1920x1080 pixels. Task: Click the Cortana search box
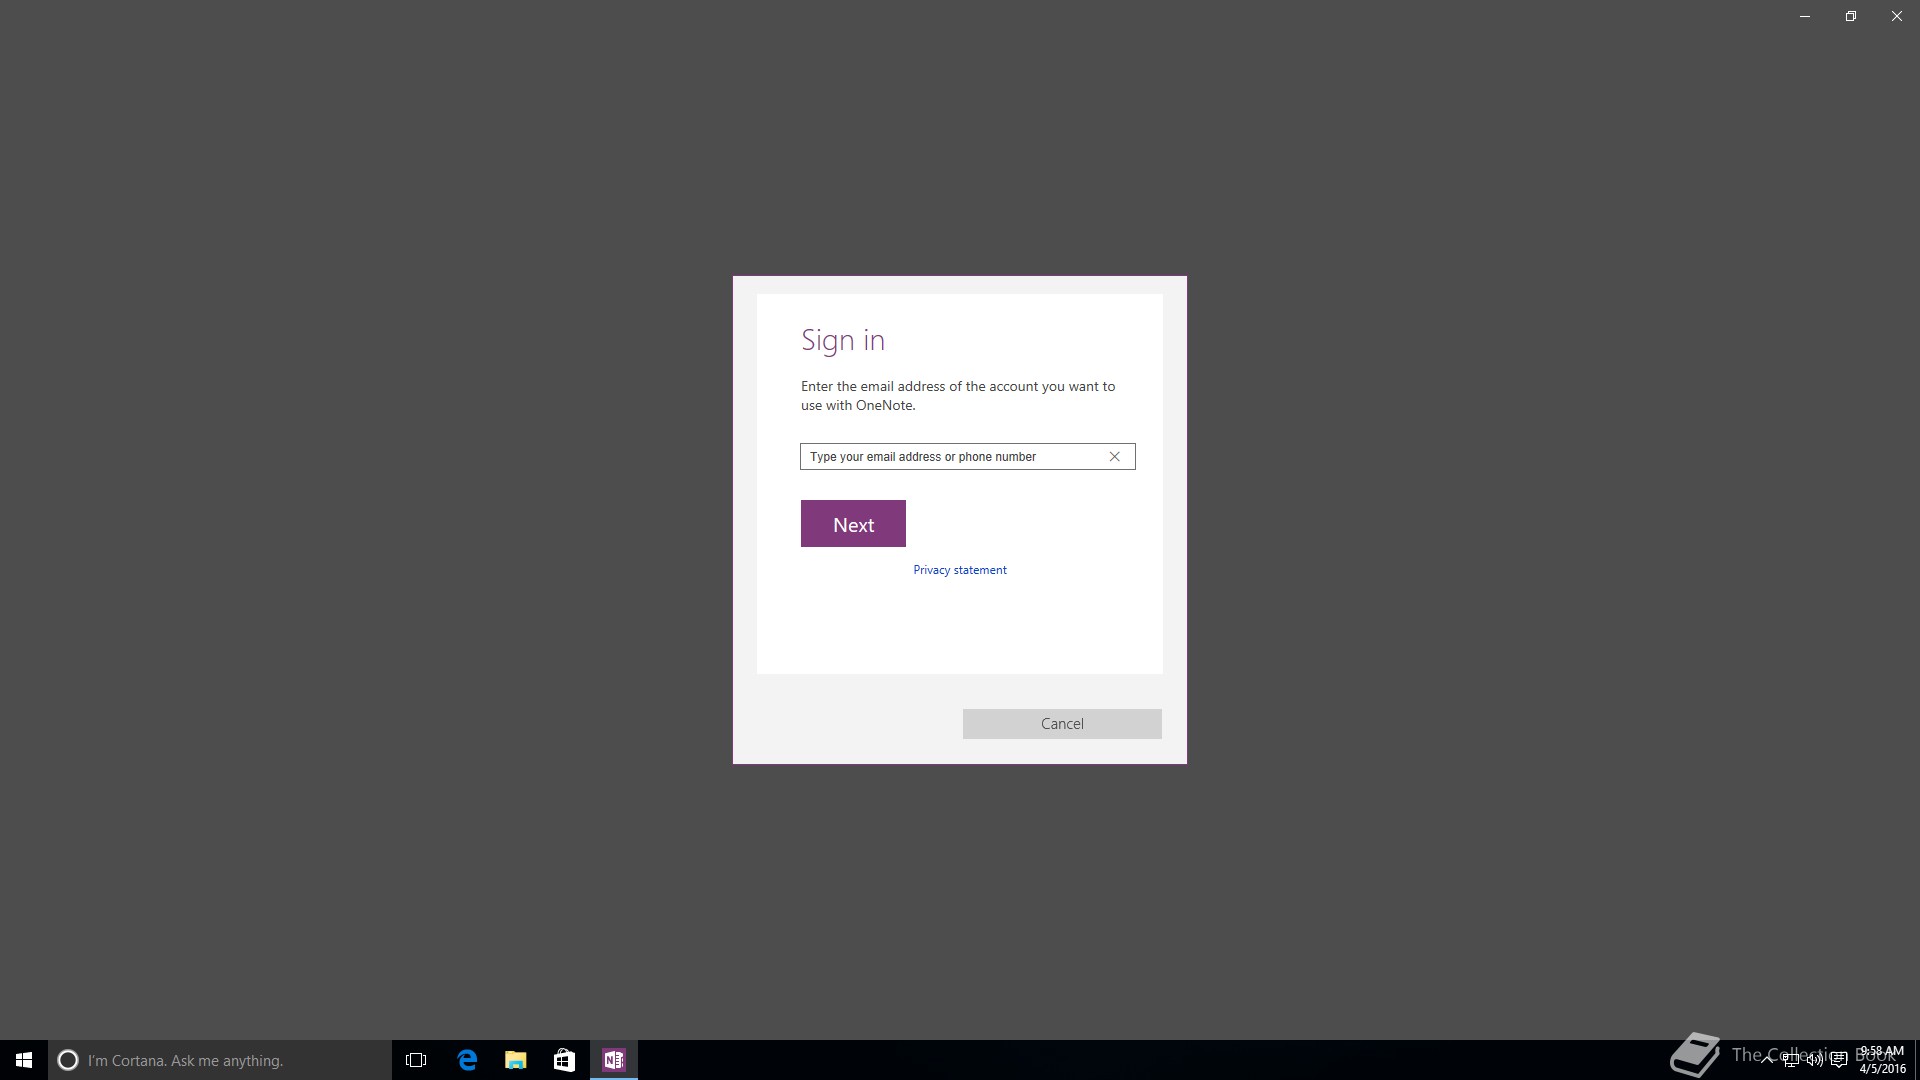click(220, 1060)
